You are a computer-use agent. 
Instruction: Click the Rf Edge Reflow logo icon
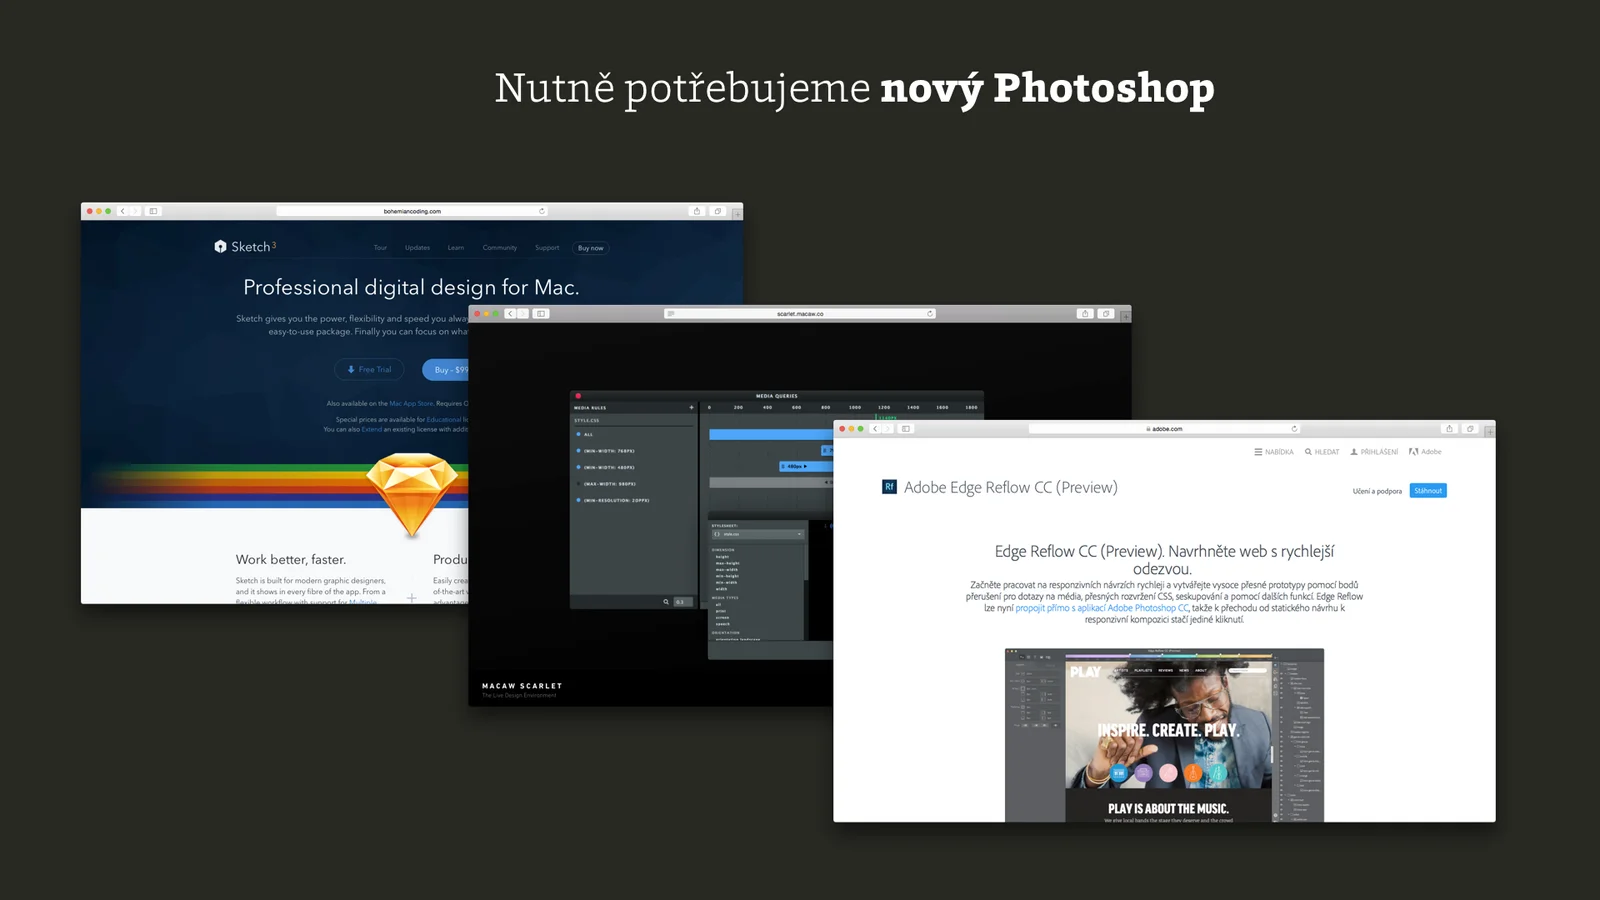pyautogui.click(x=889, y=487)
